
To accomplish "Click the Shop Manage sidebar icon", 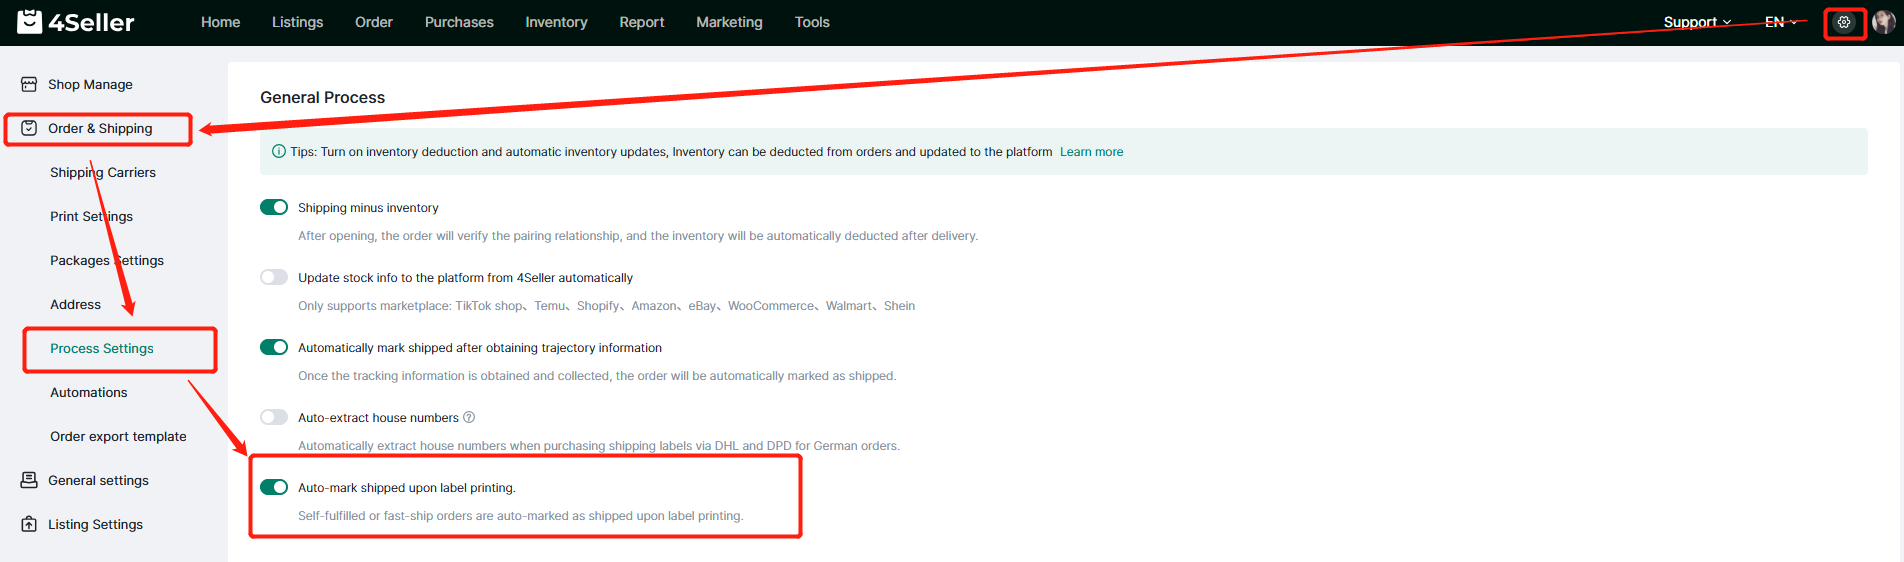I will 29,85.
